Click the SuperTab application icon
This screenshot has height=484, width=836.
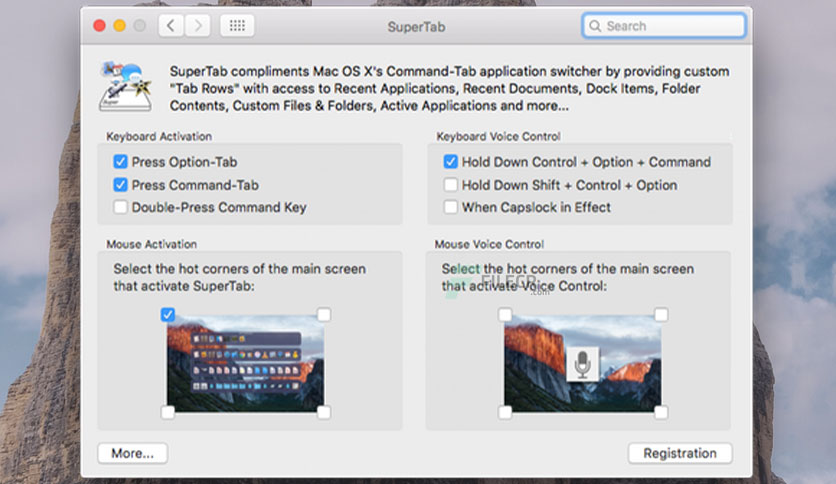click(125, 86)
